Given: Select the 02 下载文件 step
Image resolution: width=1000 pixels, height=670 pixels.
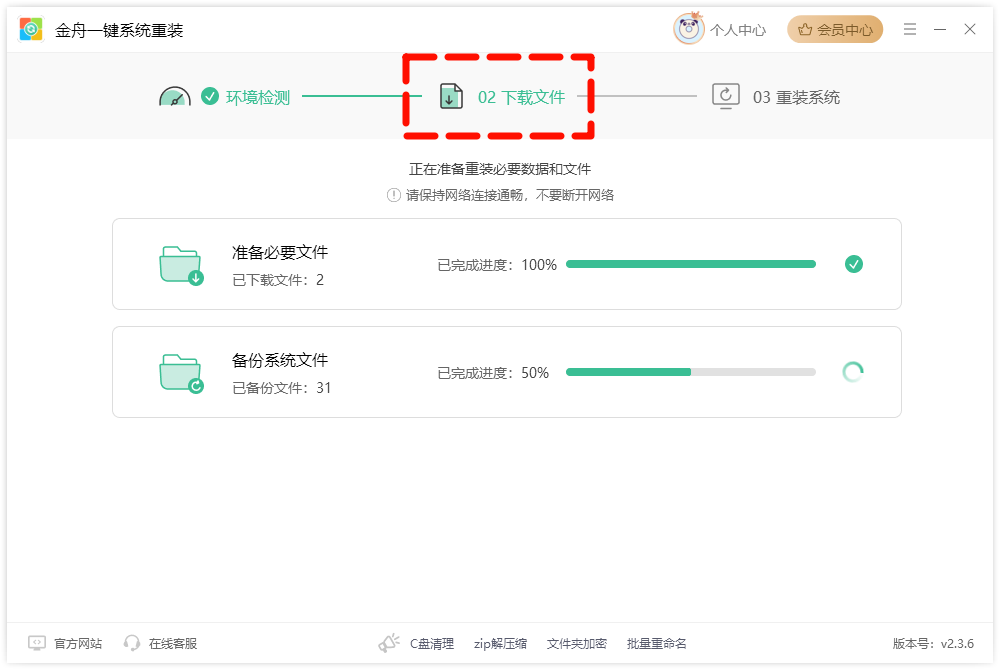Looking at the screenshot, I should tap(521, 98).
